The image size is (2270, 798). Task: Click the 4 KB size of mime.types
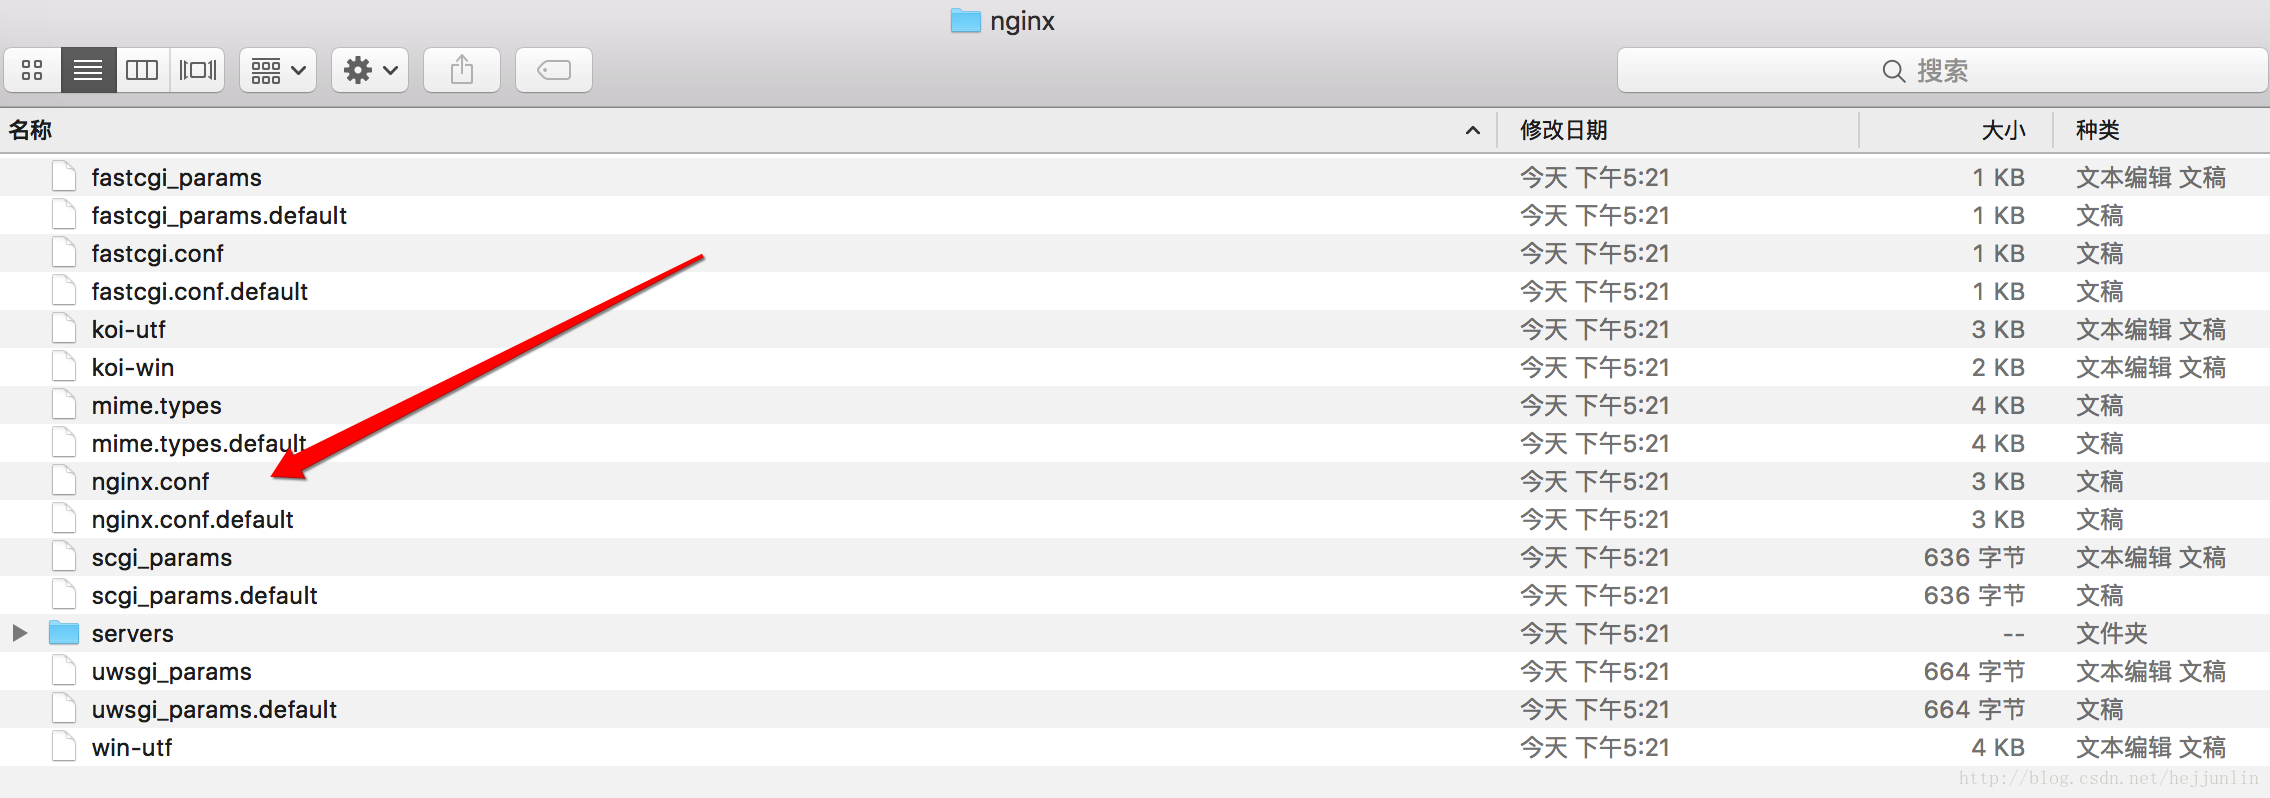(1998, 406)
